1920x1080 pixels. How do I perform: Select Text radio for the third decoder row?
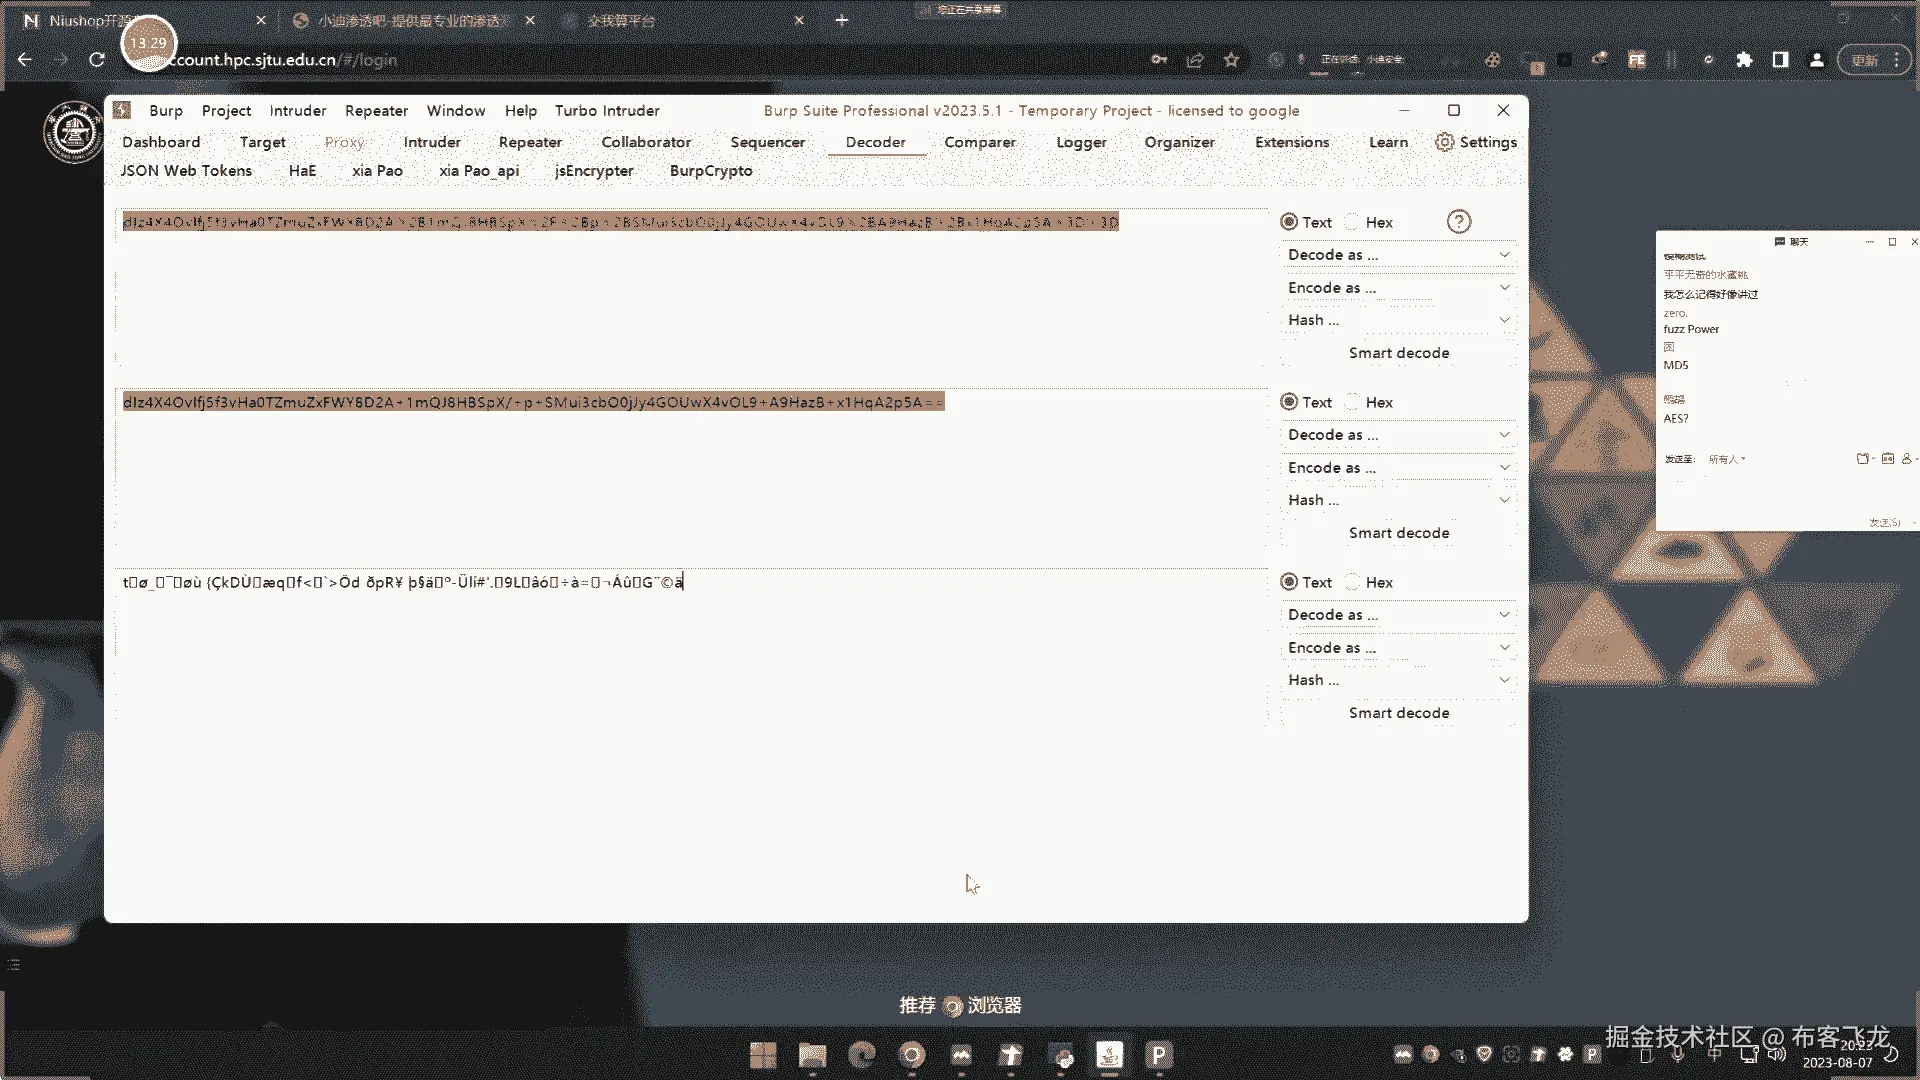coord(1289,582)
